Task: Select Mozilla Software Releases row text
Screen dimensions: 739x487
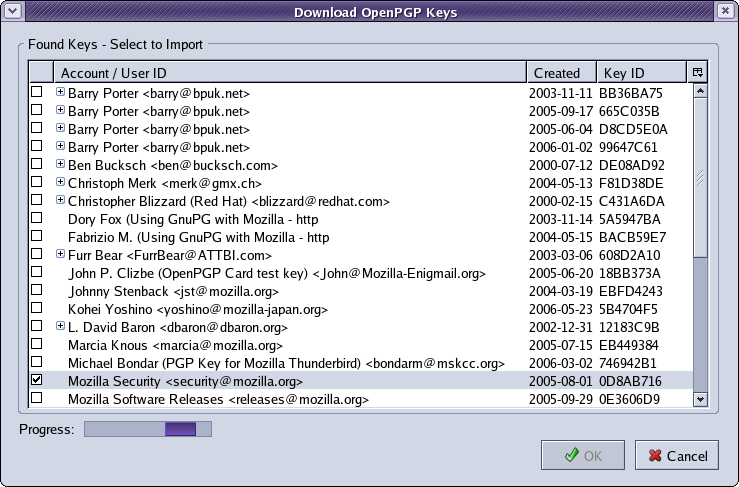Action: pyautogui.click(x=218, y=400)
